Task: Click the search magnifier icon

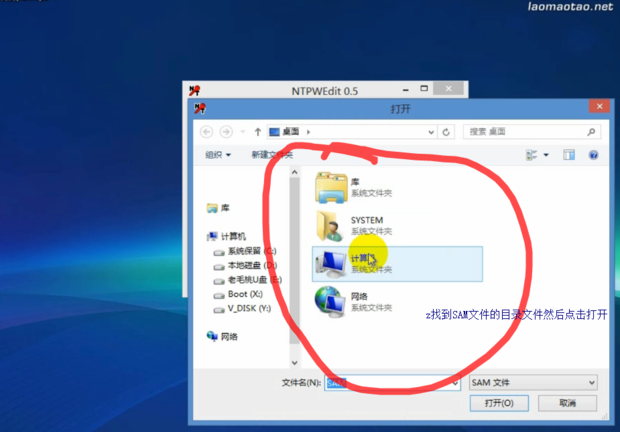Action: (591, 132)
